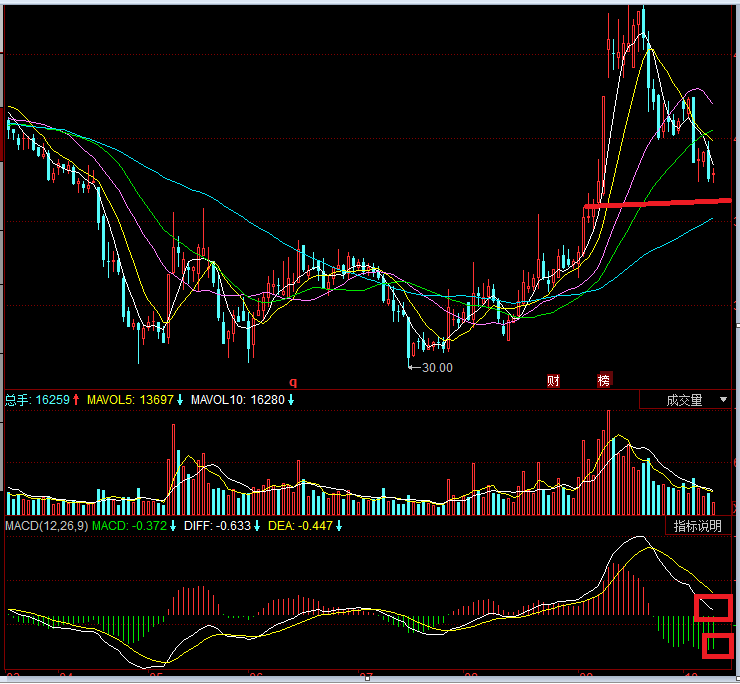Click the 05 month label on time axis
Viewport: 740px width, 684px height.
pyautogui.click(x=155, y=677)
